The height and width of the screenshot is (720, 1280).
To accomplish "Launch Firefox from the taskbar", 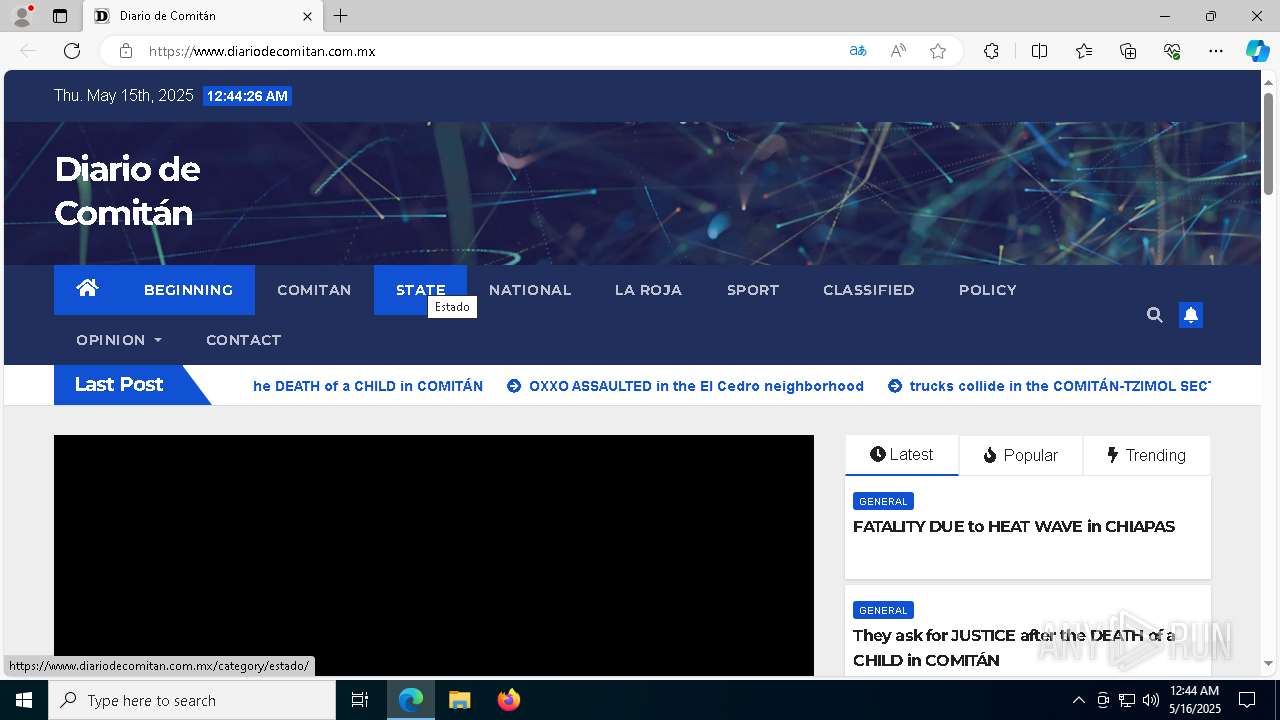I will tap(509, 700).
